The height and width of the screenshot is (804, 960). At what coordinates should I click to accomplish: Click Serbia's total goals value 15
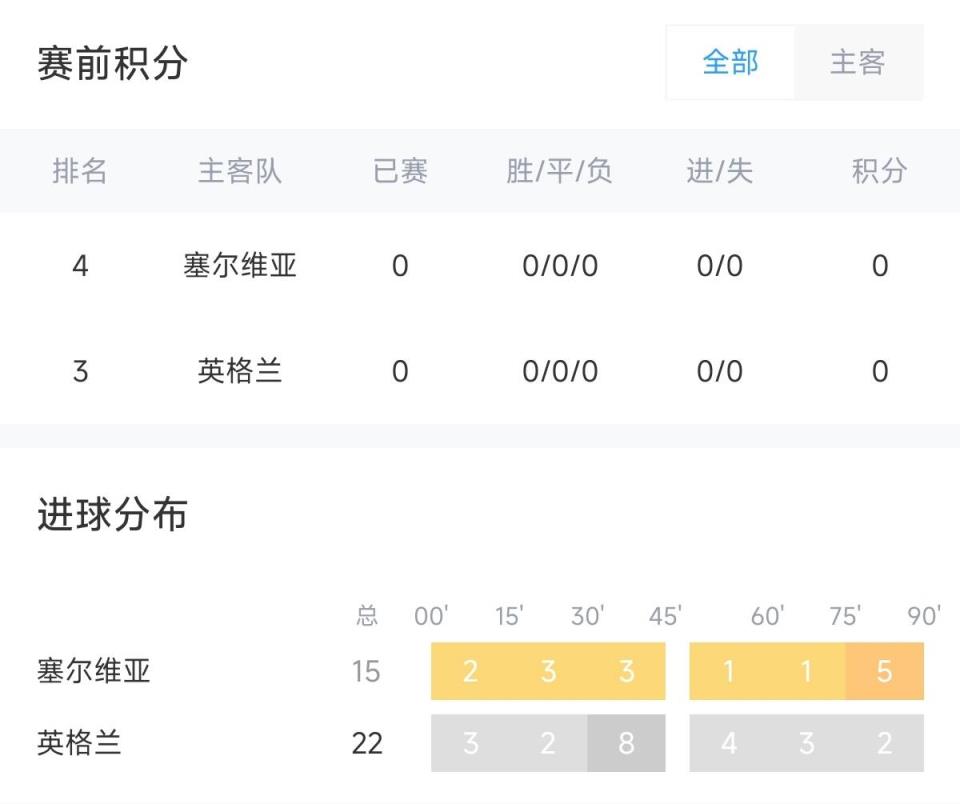pyautogui.click(x=366, y=671)
